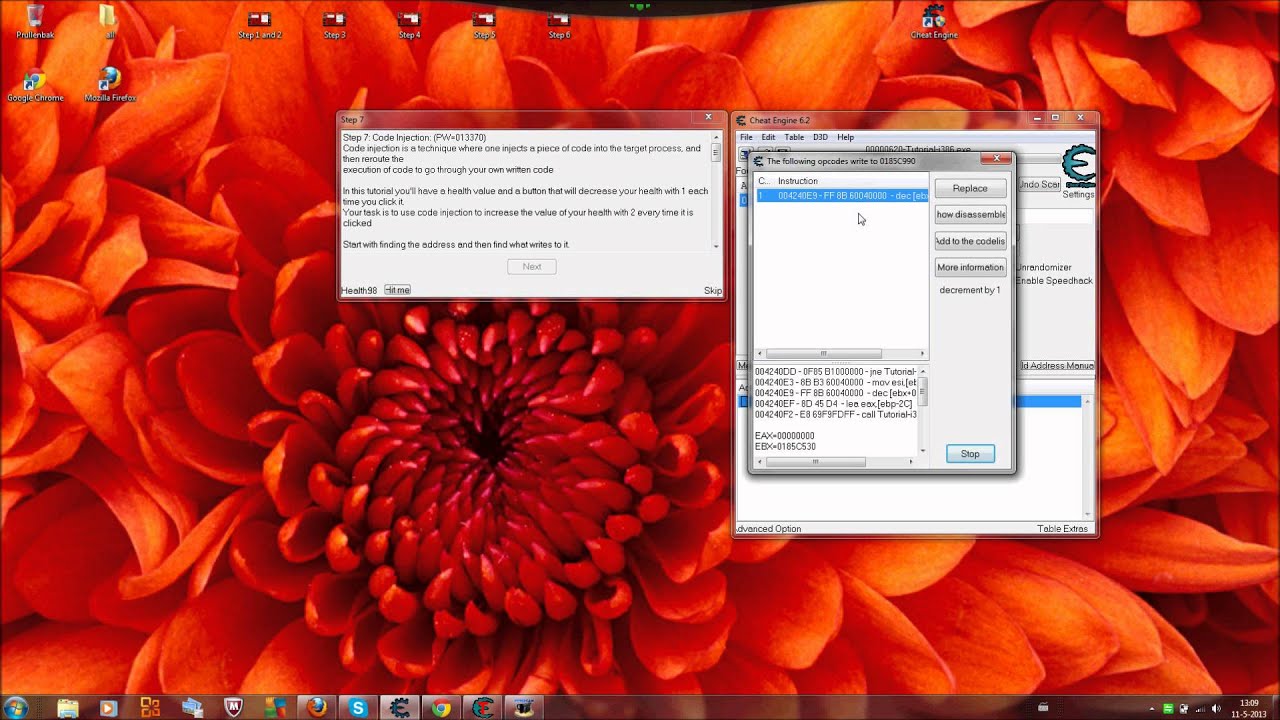Open the Google Chrome desktop shortcut

click(35, 85)
